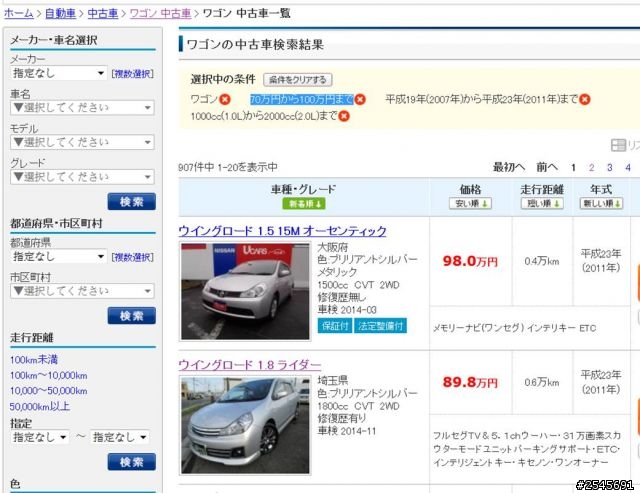Viewport: 640px width, 493px height.
Task: Select the 89.8万円 price text
Action: tap(470, 382)
